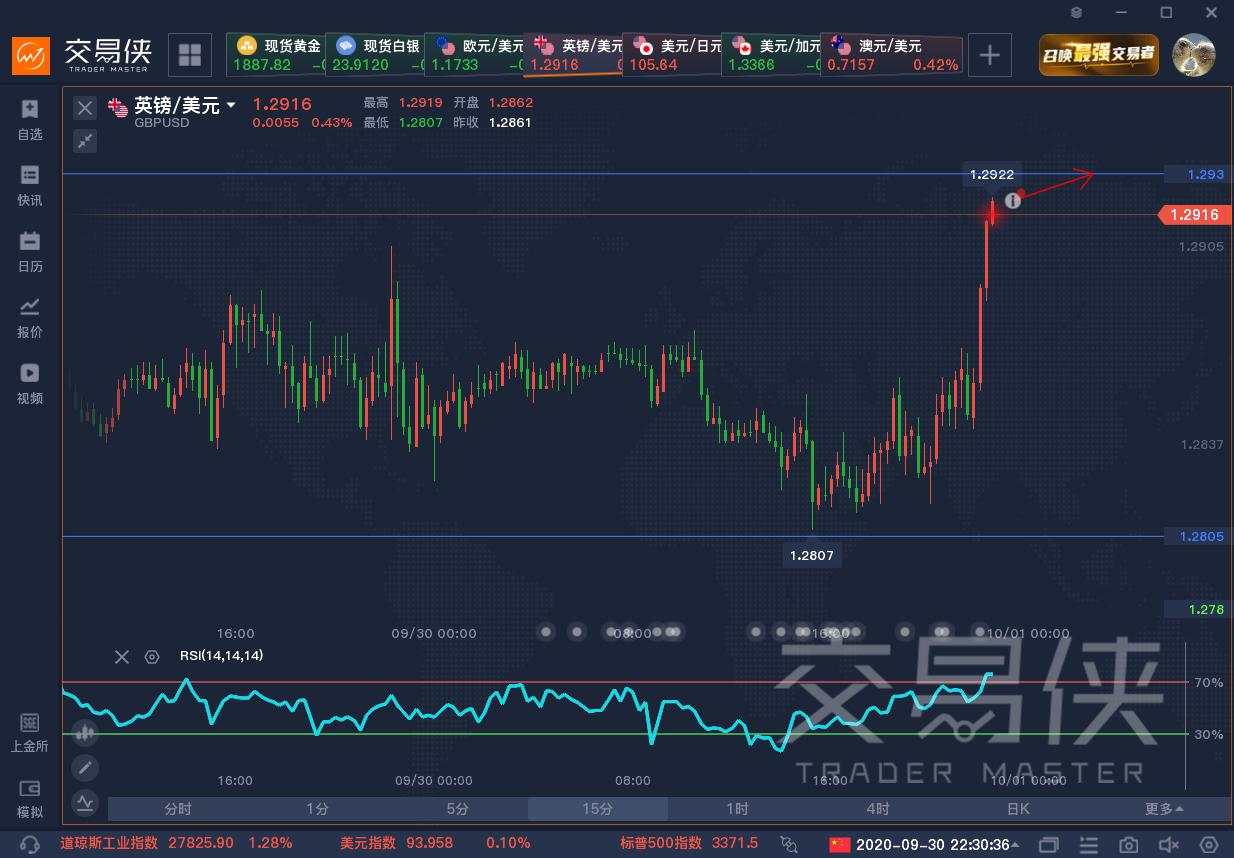Open settings gear in status bar

click(x=1208, y=844)
